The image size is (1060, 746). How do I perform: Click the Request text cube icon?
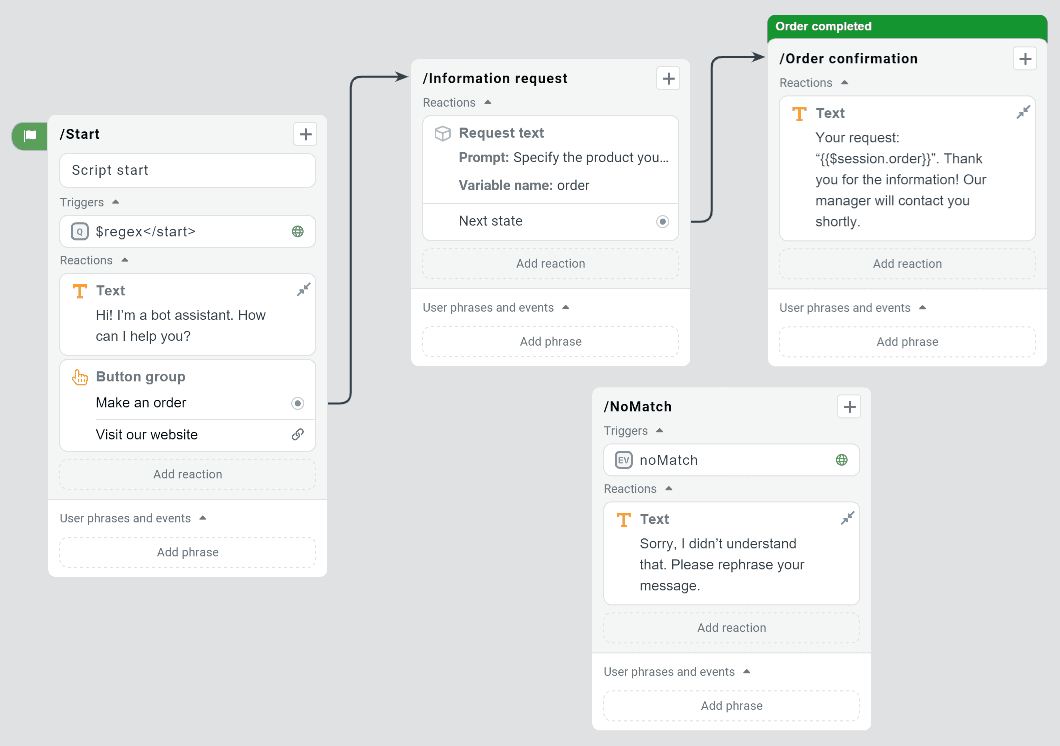pos(443,132)
